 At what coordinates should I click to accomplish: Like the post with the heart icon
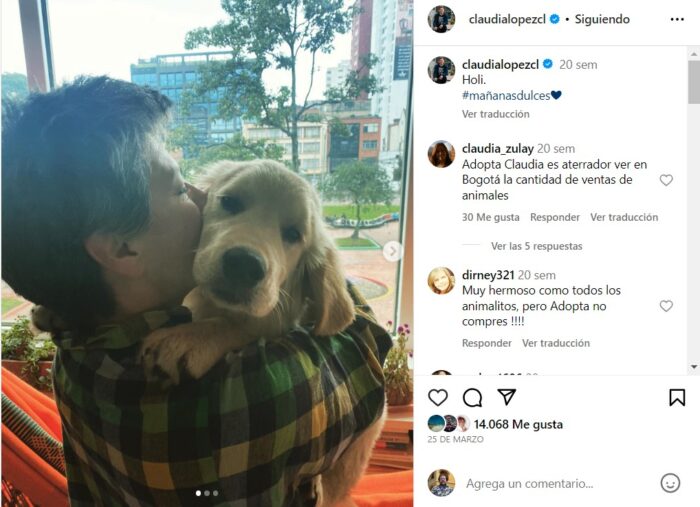point(438,397)
